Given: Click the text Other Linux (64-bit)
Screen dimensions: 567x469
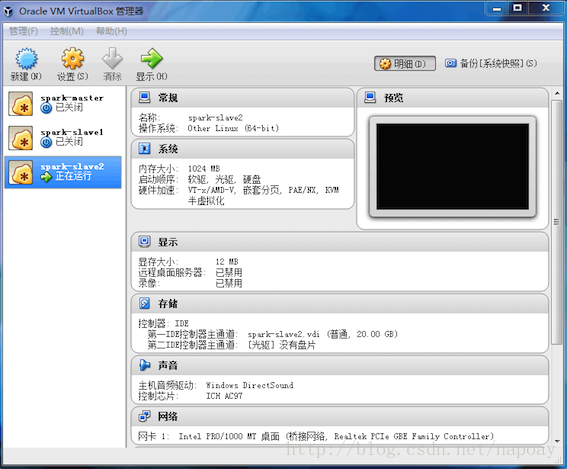Looking at the screenshot, I should click(233, 128).
